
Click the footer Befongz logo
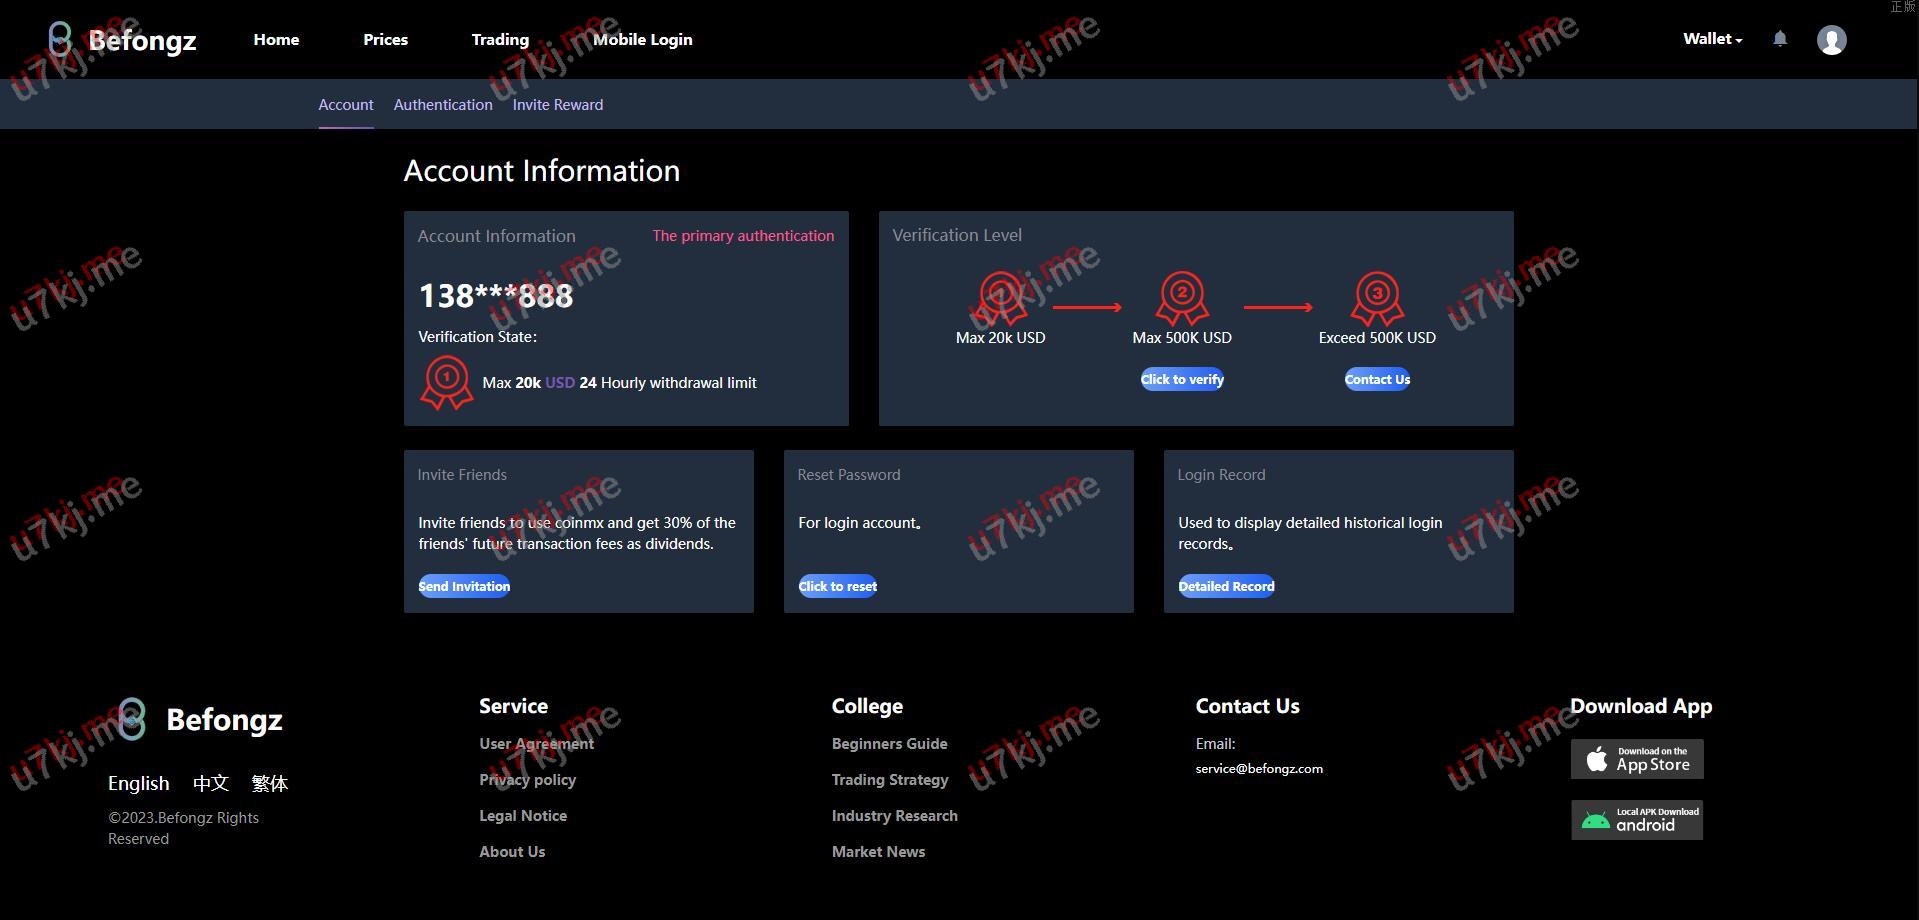(x=200, y=719)
